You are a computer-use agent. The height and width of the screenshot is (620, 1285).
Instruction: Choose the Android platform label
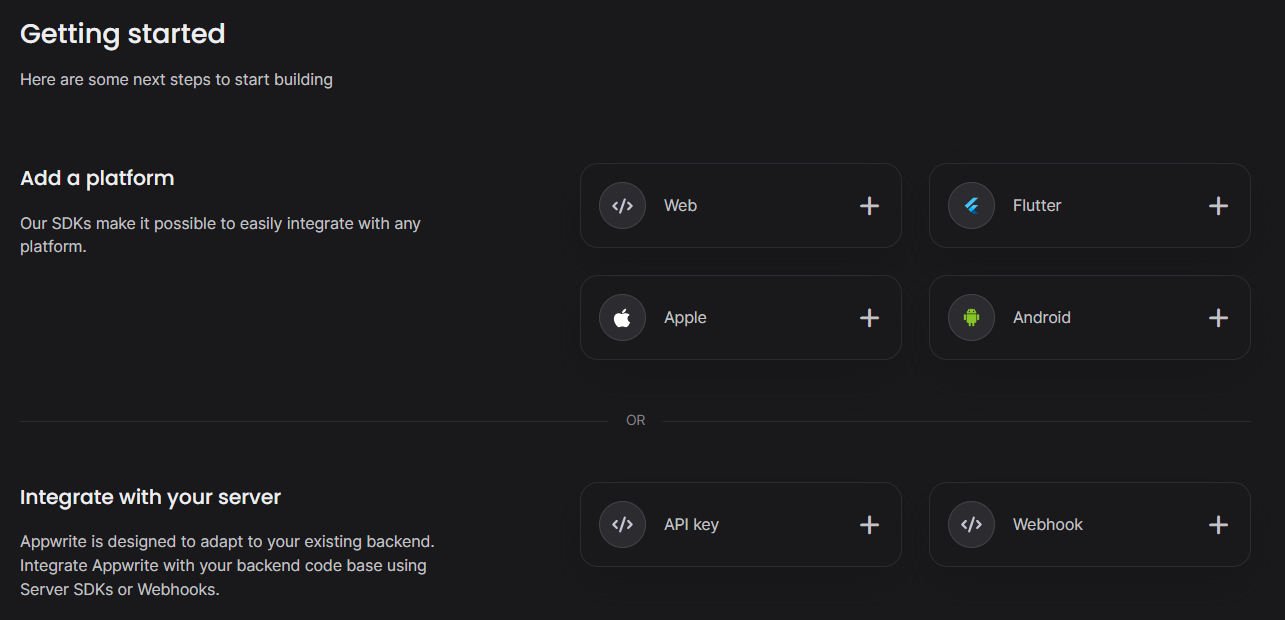pos(1041,318)
